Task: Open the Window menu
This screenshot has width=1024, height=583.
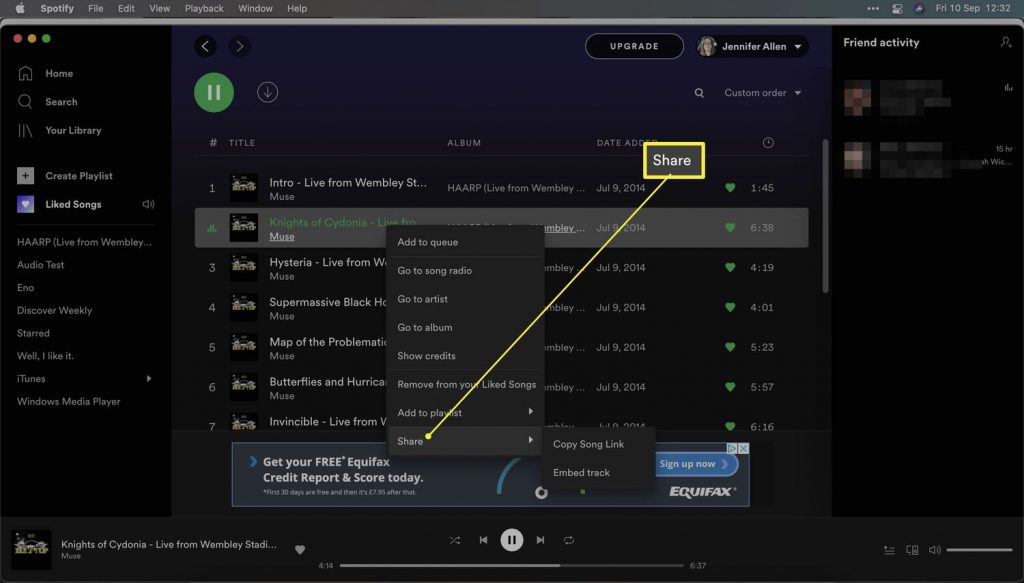Action: [x=255, y=8]
